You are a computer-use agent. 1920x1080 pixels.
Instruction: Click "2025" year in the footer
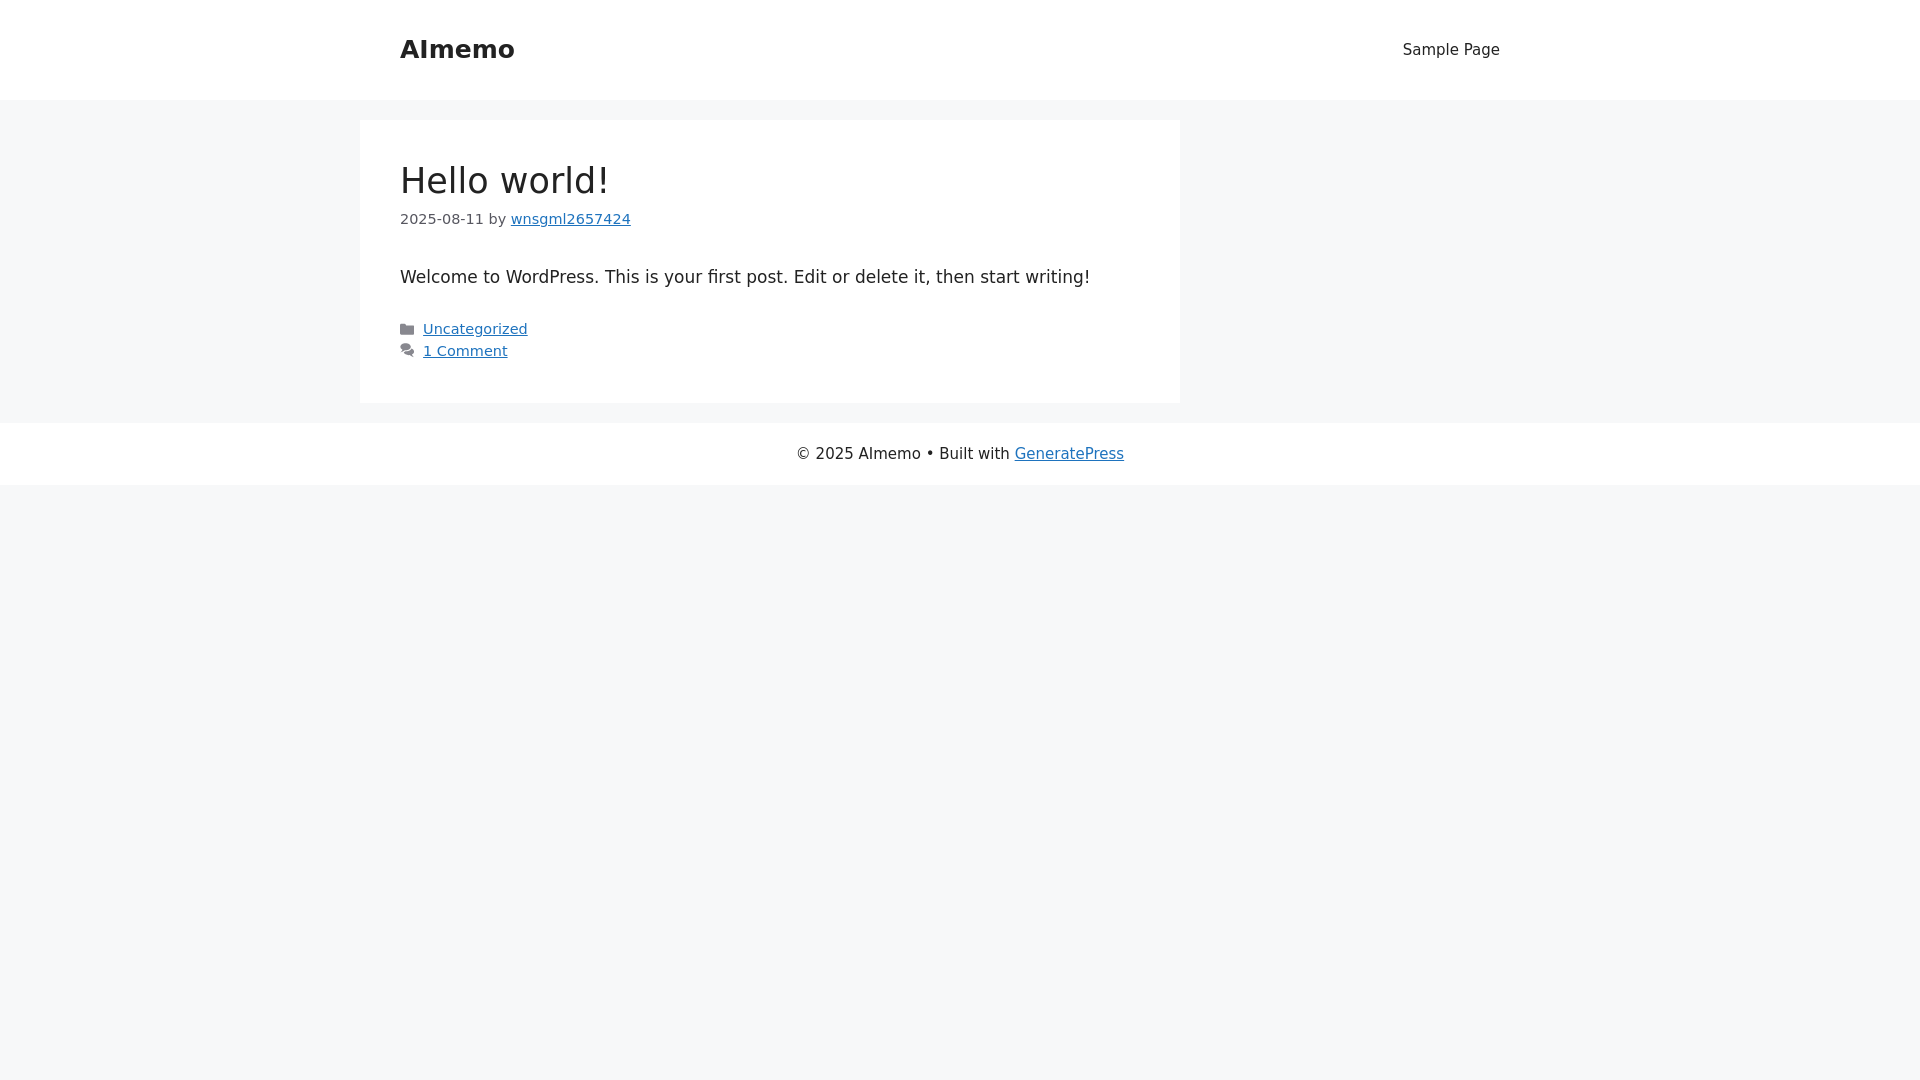(834, 454)
